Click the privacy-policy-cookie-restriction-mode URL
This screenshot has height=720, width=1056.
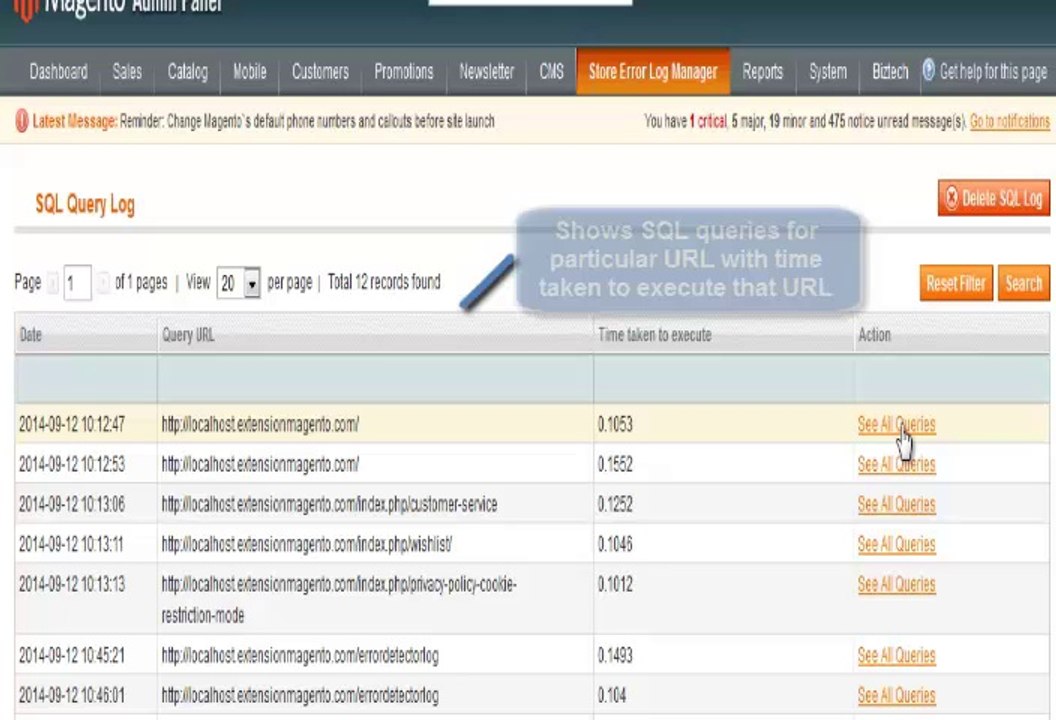point(339,599)
